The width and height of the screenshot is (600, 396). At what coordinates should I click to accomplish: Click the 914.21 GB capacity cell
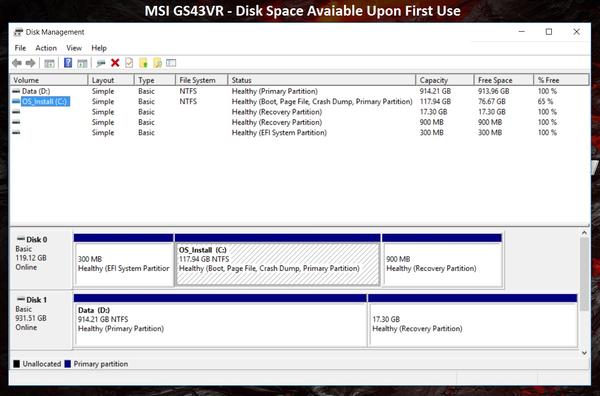pyautogui.click(x=435, y=91)
